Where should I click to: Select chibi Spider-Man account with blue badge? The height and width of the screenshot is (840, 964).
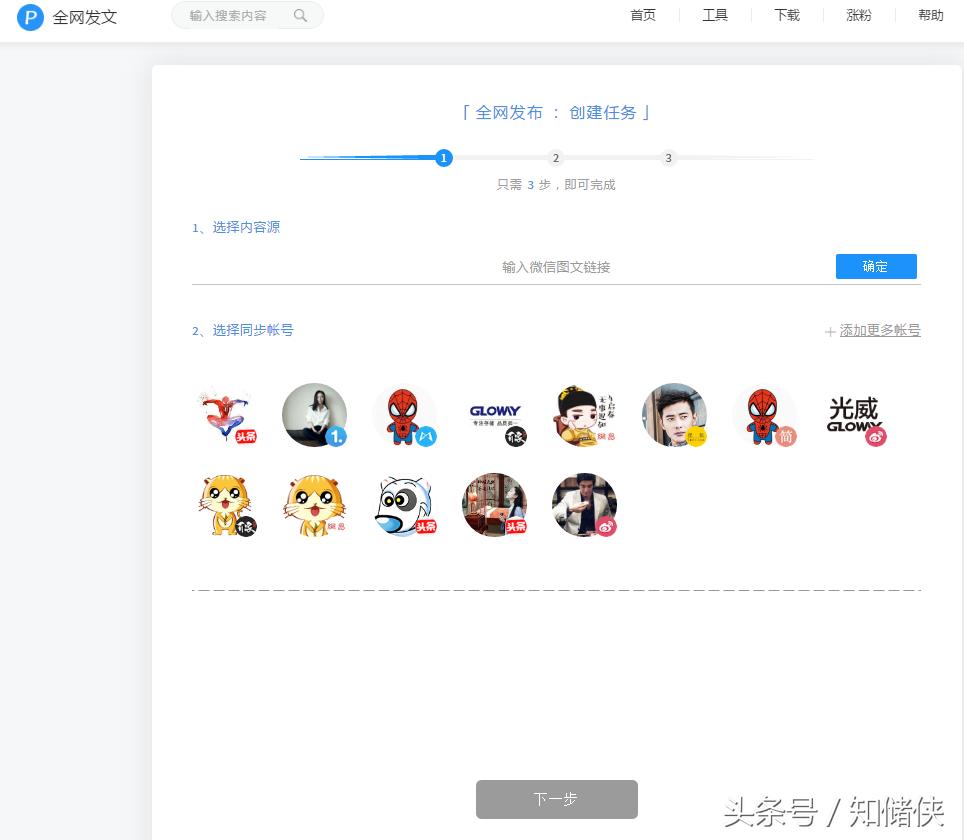405,415
